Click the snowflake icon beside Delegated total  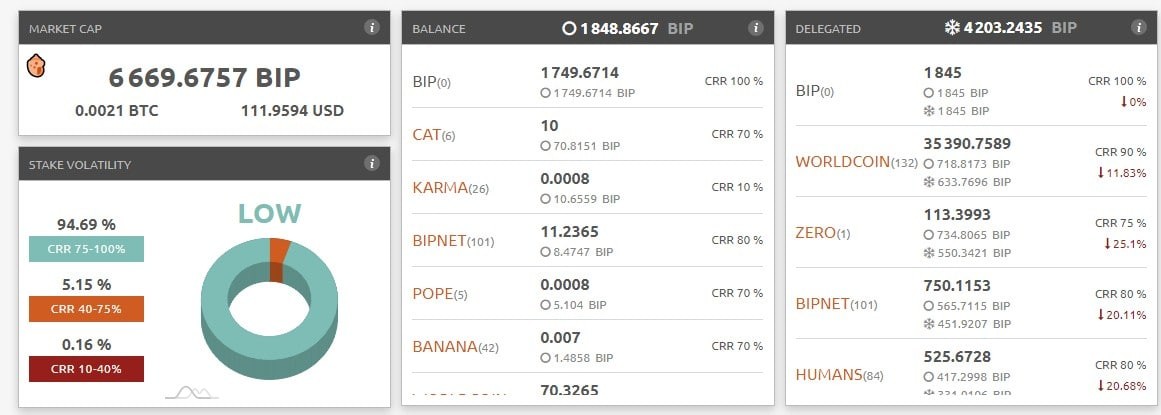pos(951,28)
